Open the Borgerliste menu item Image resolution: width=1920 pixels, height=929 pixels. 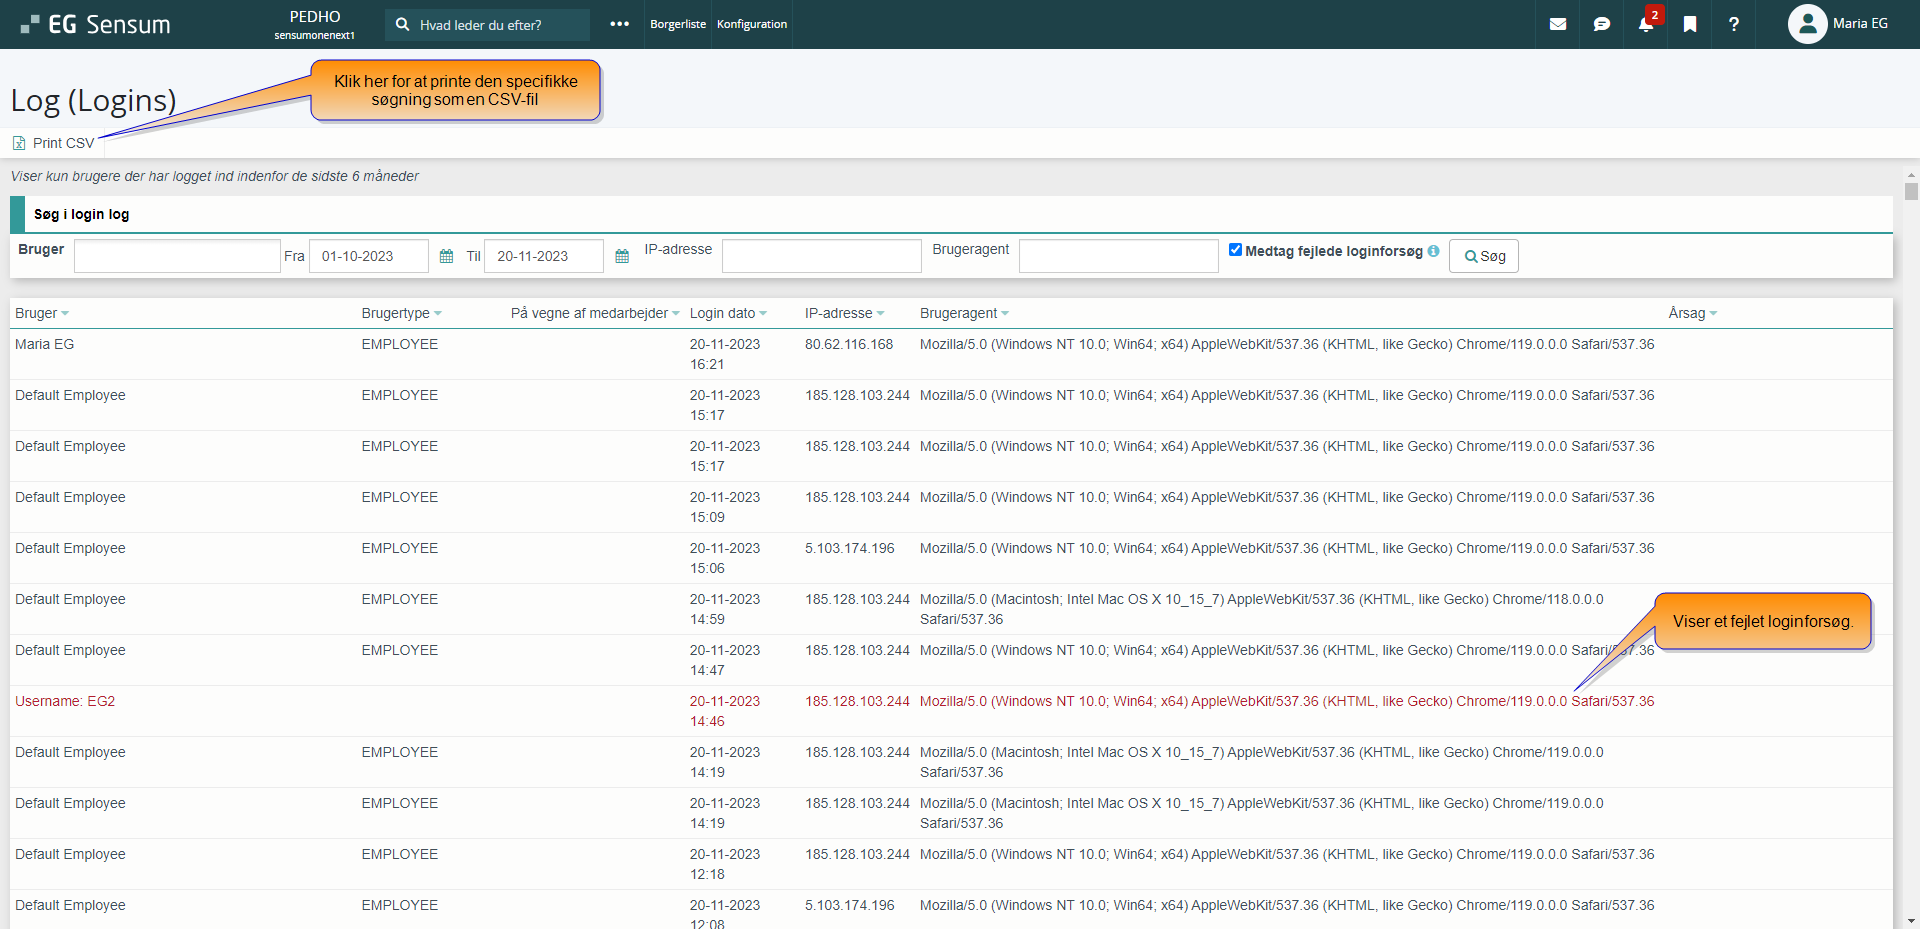coord(677,24)
